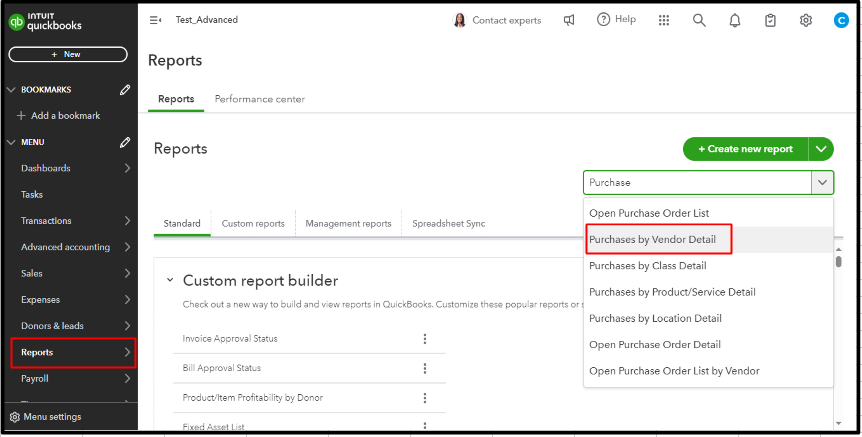Expand the Create new report dropdown arrow
This screenshot has height=437, width=862.
821,149
